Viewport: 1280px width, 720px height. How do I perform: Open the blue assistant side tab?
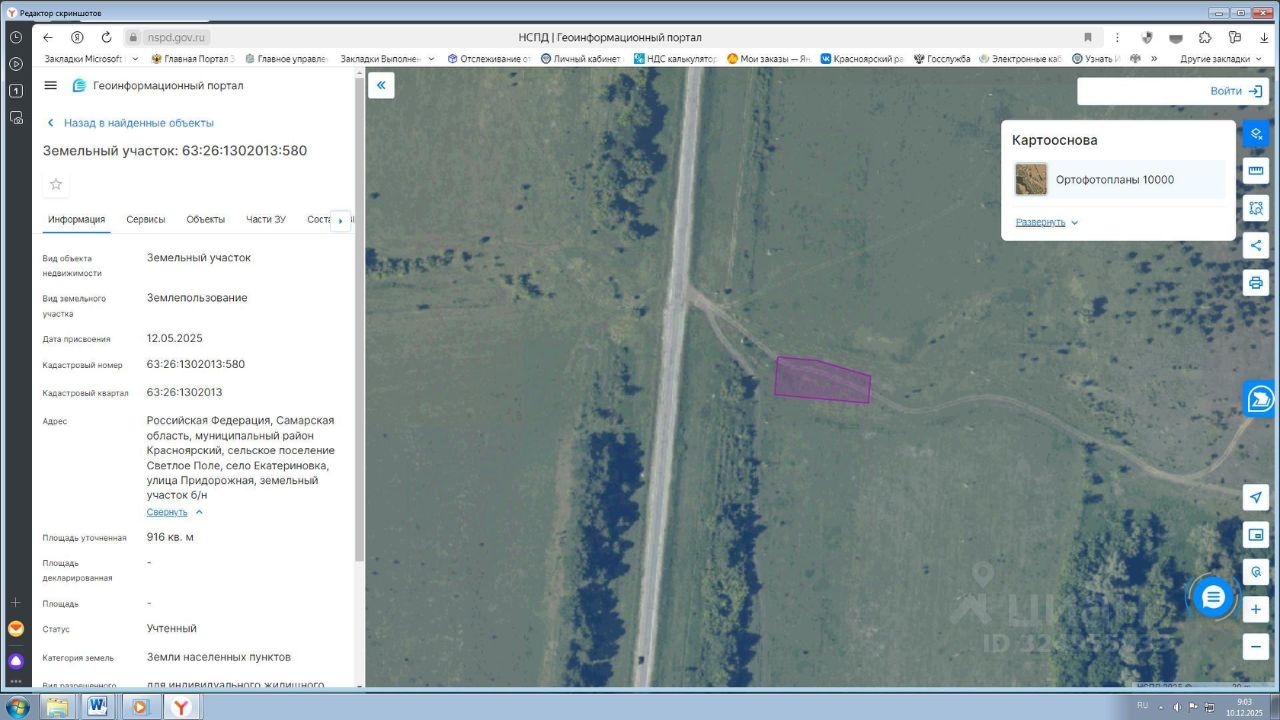point(1260,398)
